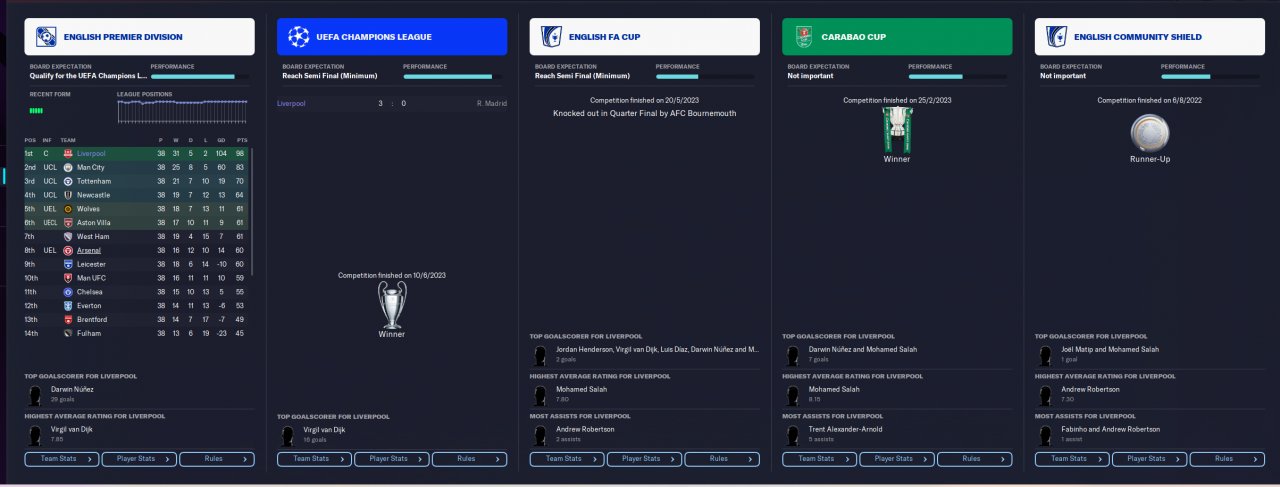
Task: Click the Leicester club badge
Action: click(x=68, y=264)
